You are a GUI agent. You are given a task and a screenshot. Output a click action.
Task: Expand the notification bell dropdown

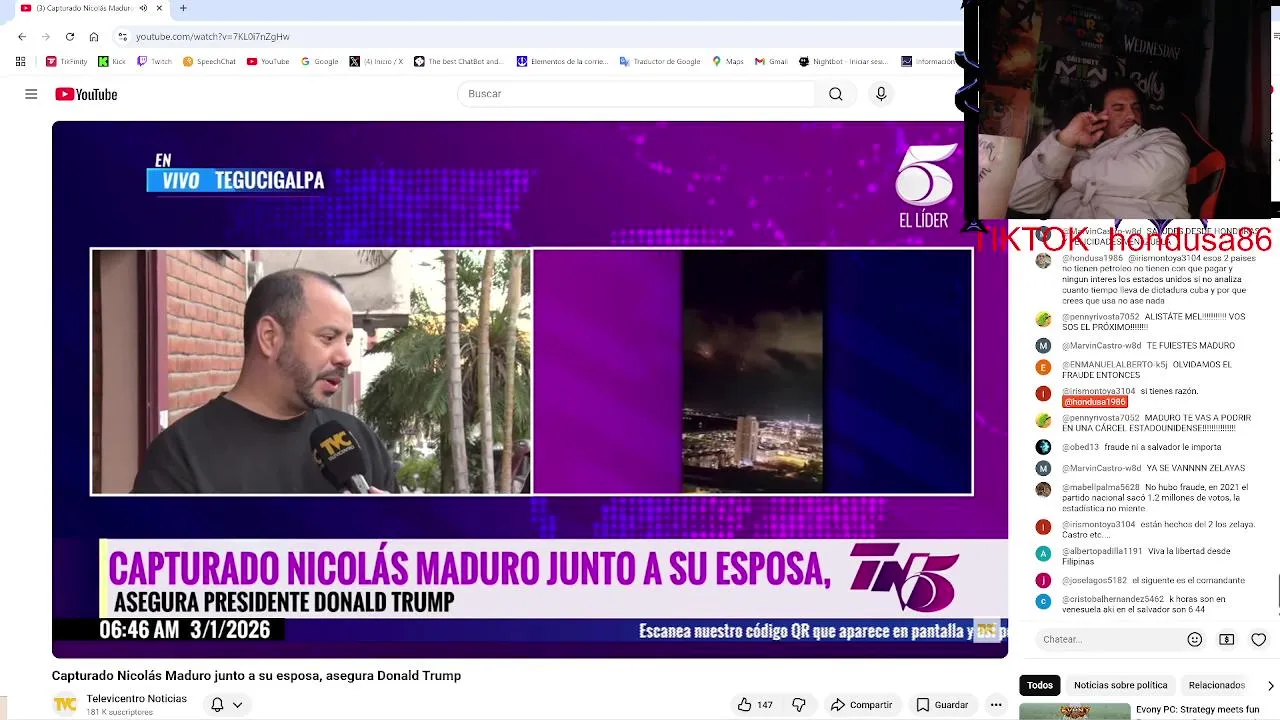click(x=226, y=705)
